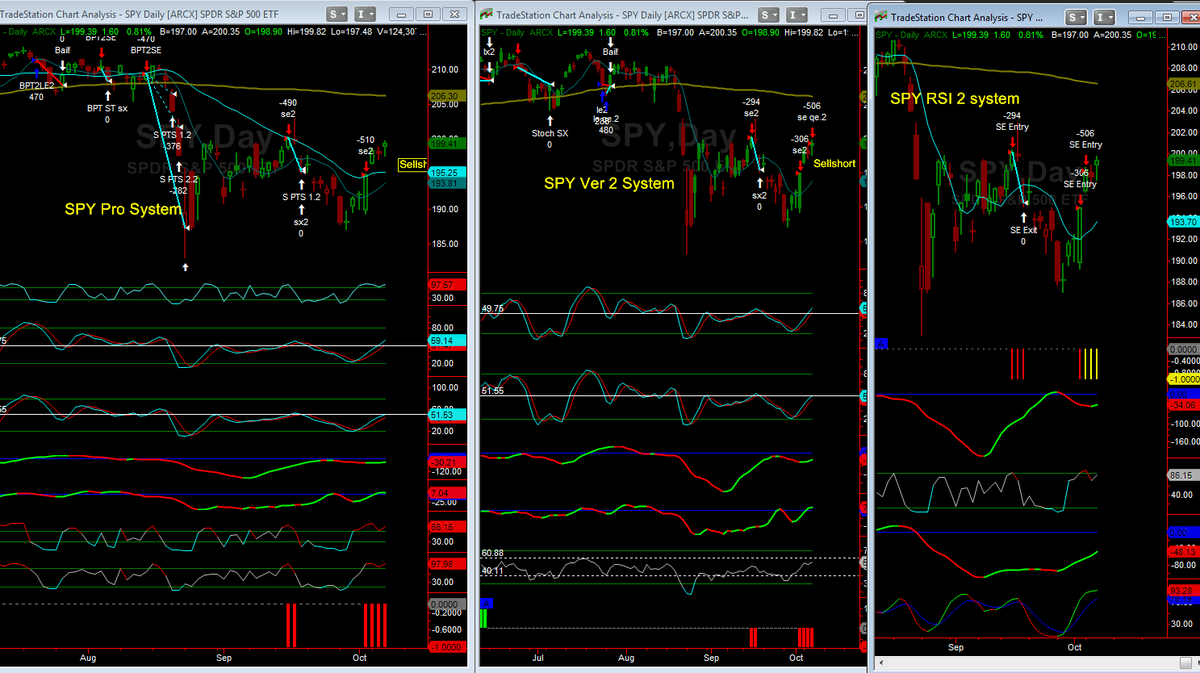Click the -294 SE Entry label in RSI 2 chart
Image resolution: width=1200 pixels, height=673 pixels.
click(1013, 121)
